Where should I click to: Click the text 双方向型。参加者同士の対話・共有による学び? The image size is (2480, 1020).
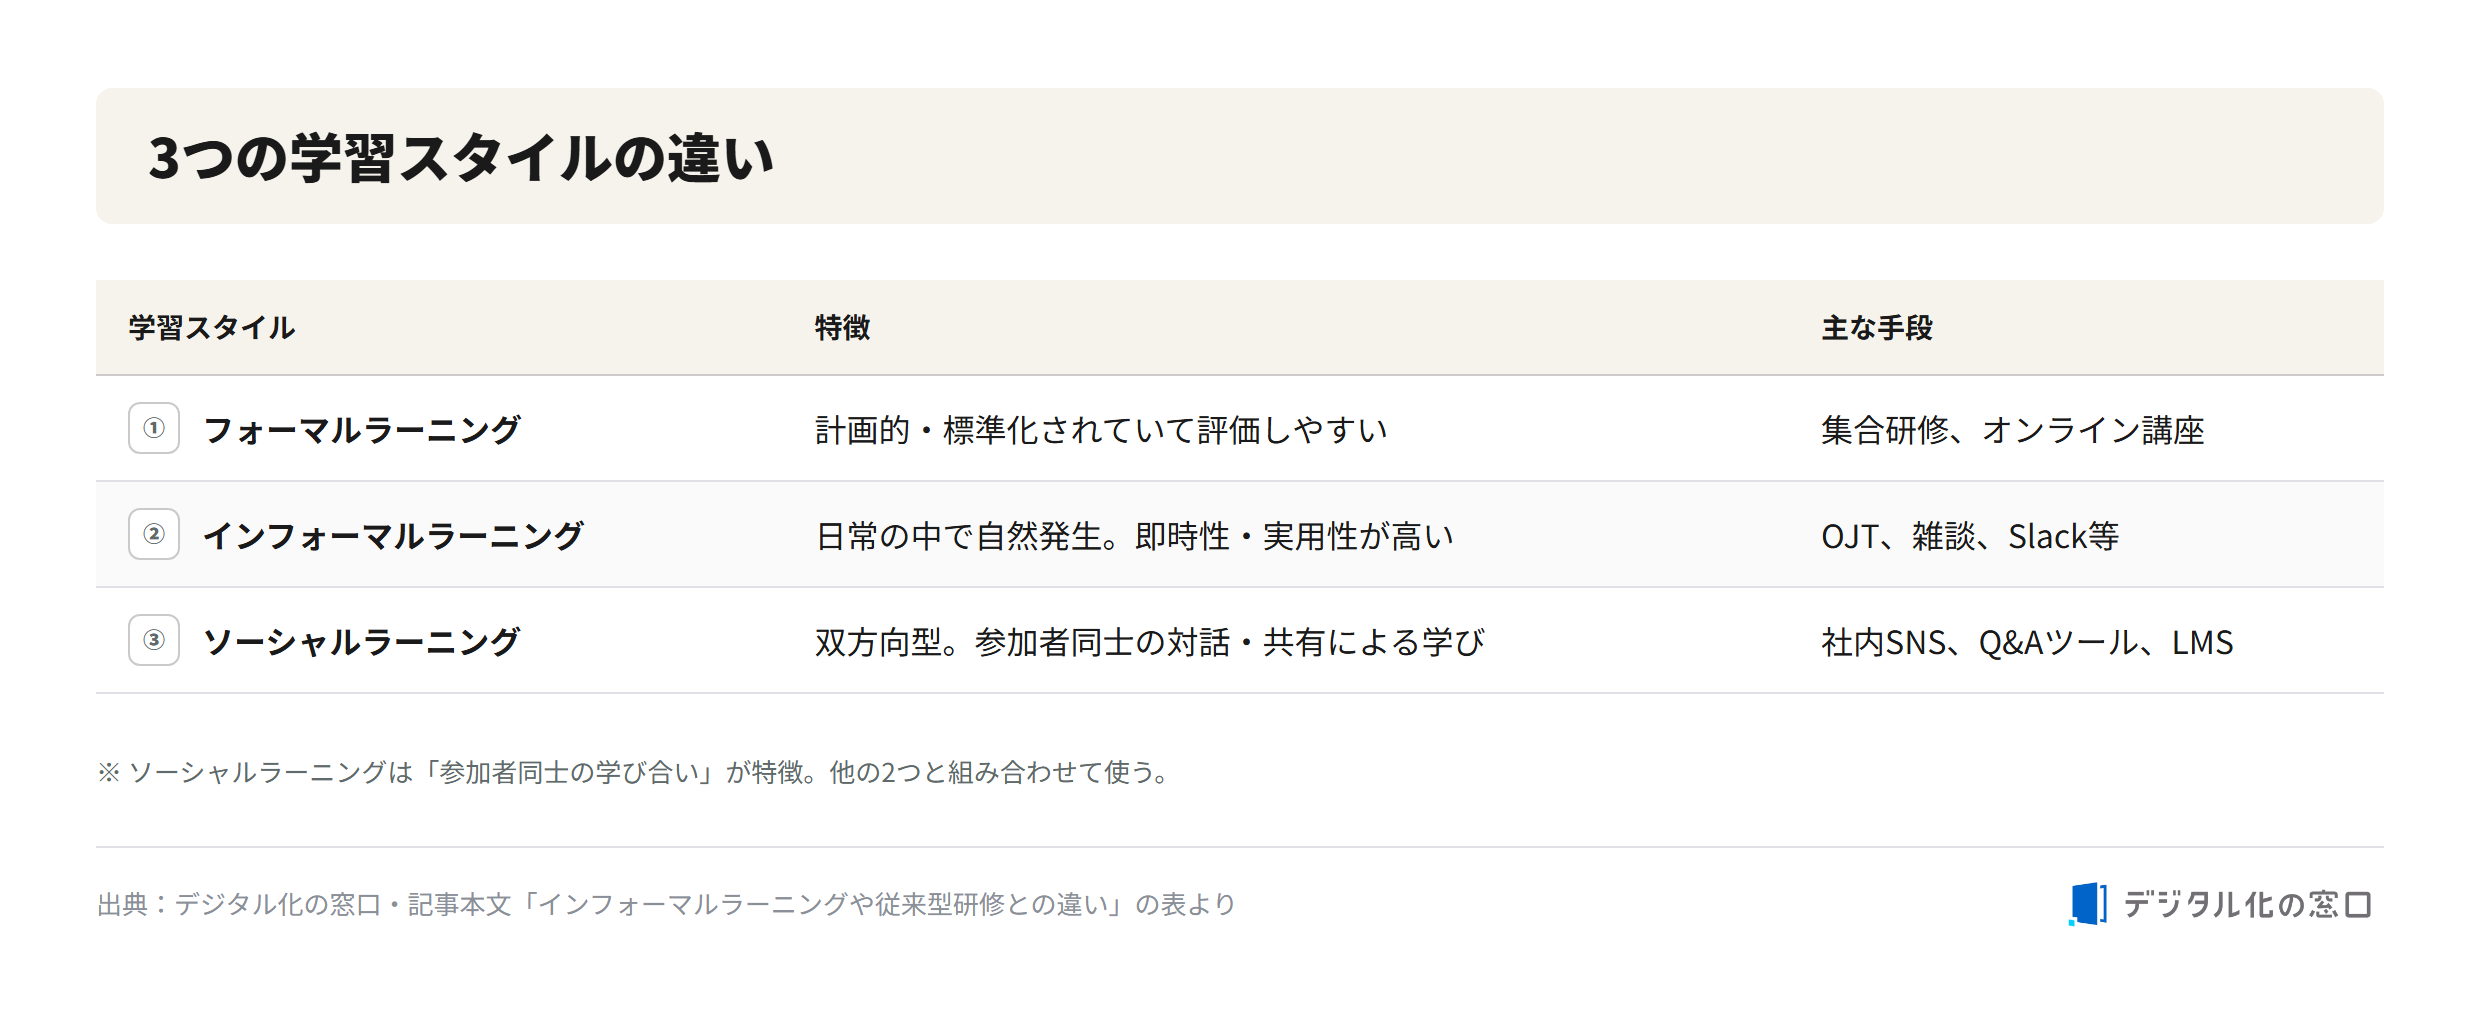point(1150,642)
